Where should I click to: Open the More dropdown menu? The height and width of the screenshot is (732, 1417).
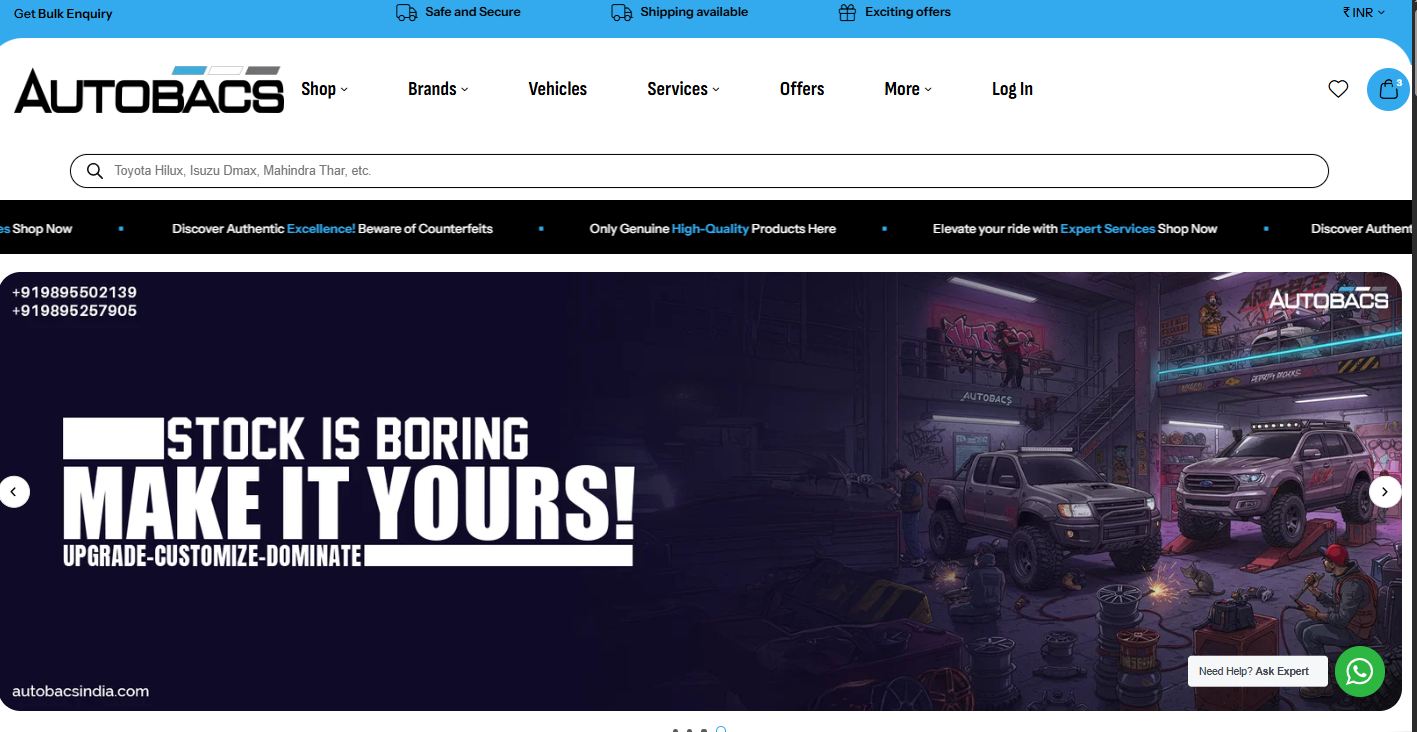(907, 89)
